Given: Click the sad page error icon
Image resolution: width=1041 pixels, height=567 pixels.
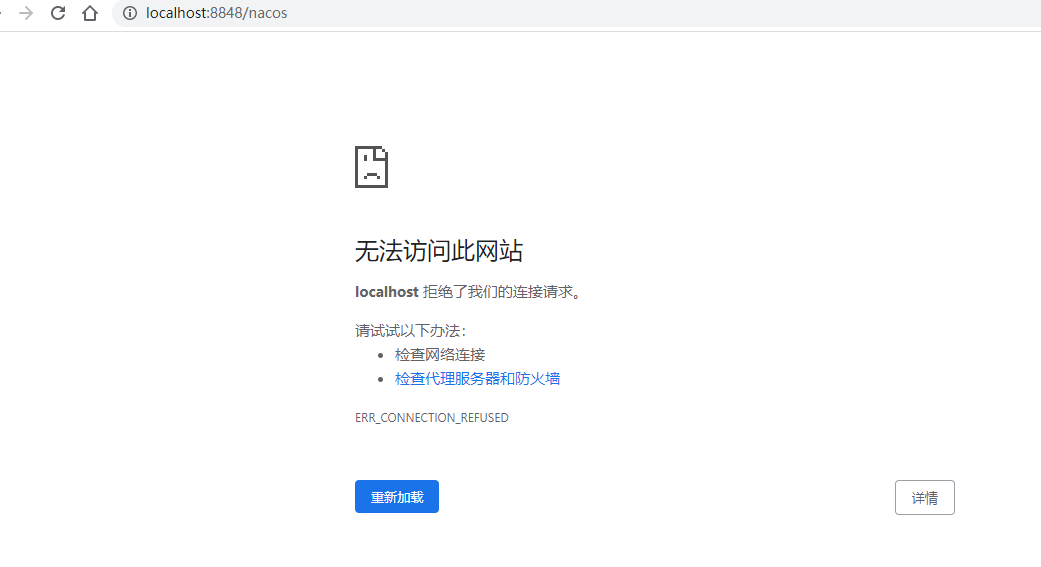Looking at the screenshot, I should tap(371, 167).
